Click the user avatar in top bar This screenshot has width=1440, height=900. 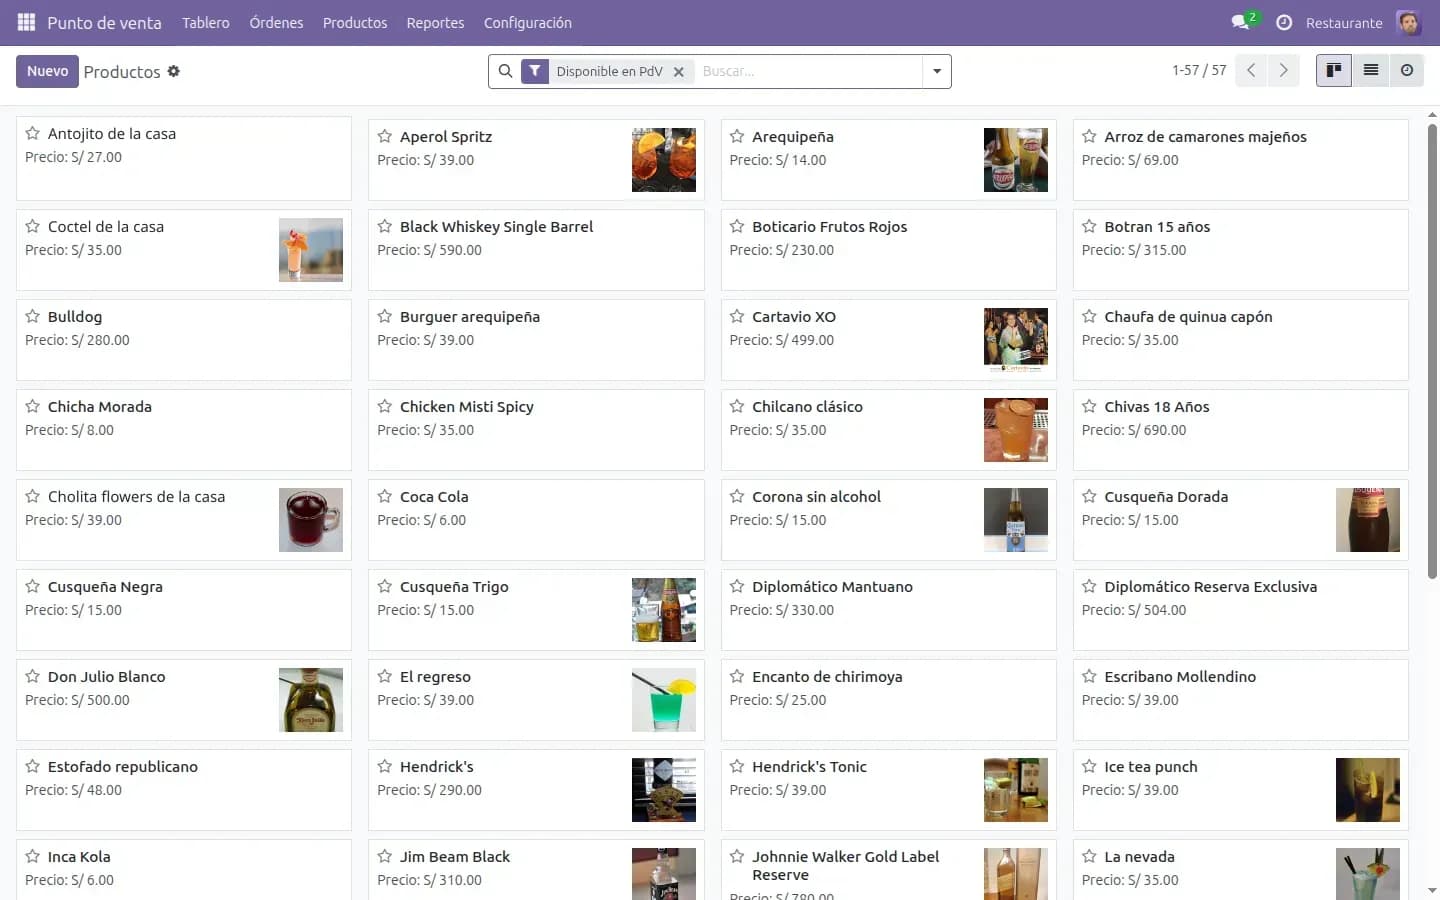coord(1408,22)
